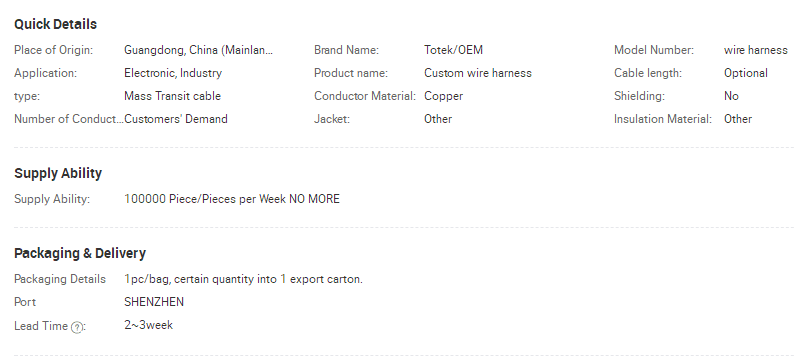Click the 'Totek/OEM' brand name value
The height and width of the screenshot is (361, 795).
point(453,50)
